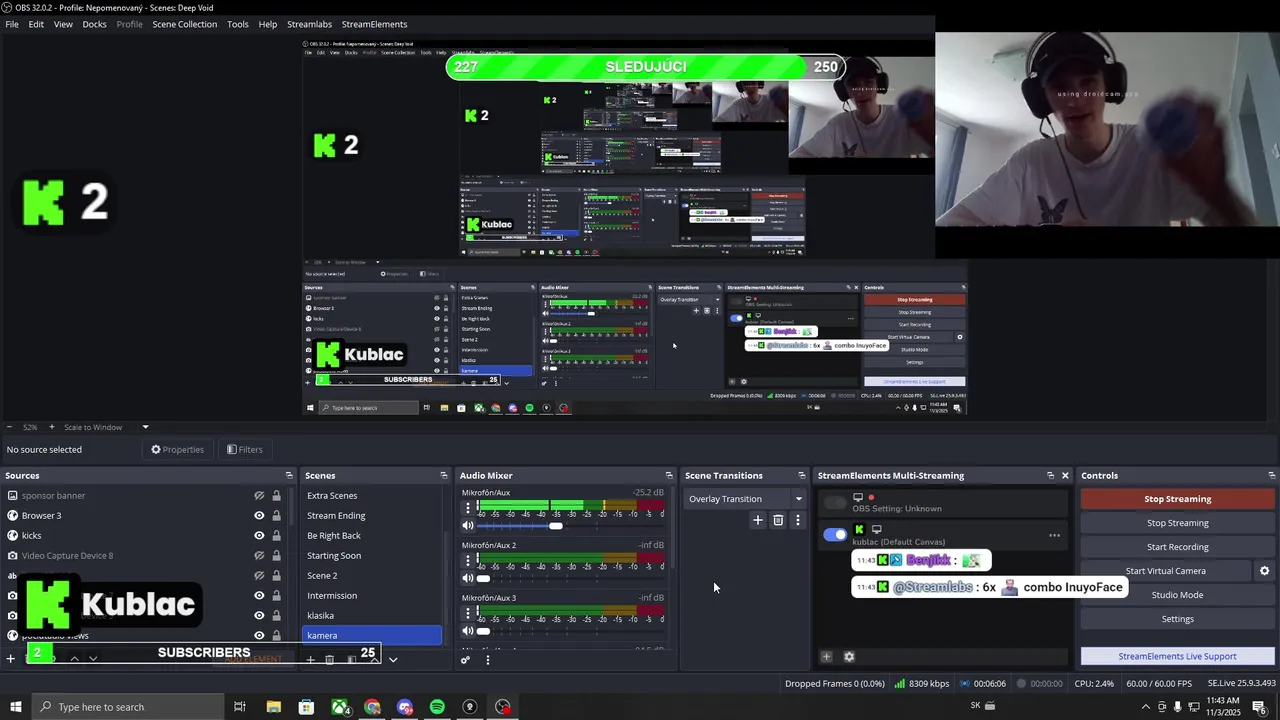
Task: Hide the Browser 3 source
Action: [259, 516]
